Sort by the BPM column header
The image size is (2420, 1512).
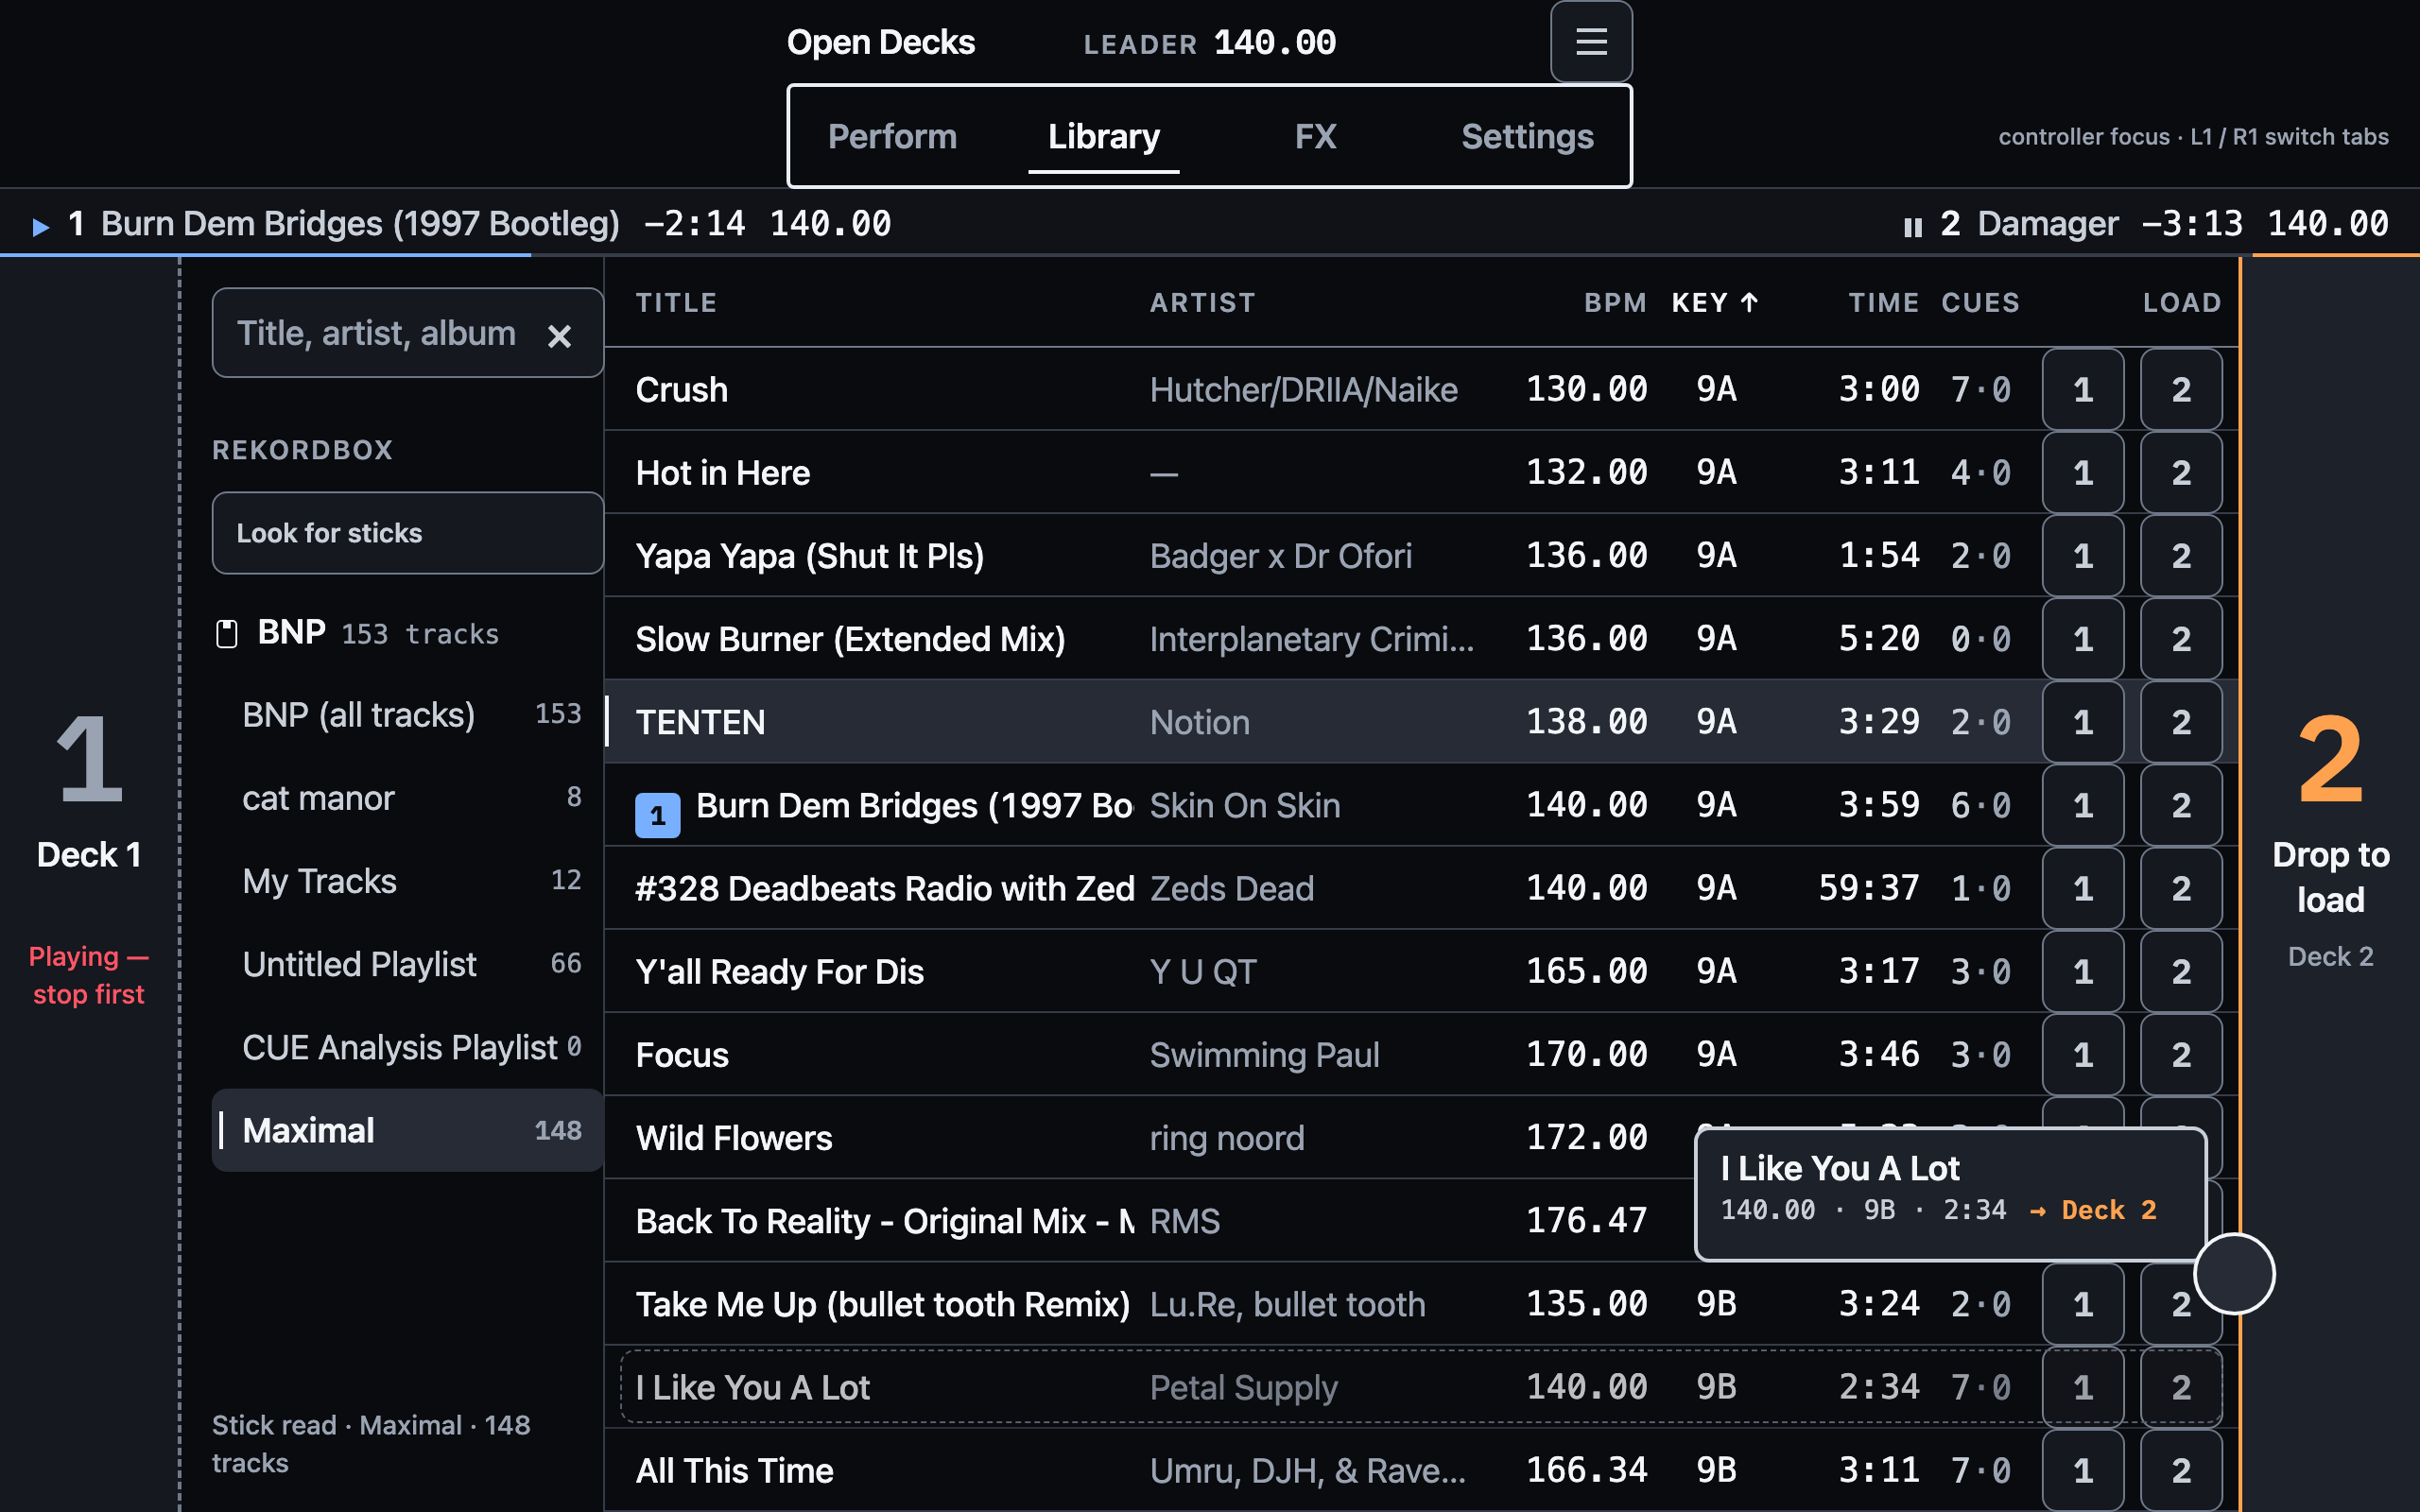coord(1615,303)
